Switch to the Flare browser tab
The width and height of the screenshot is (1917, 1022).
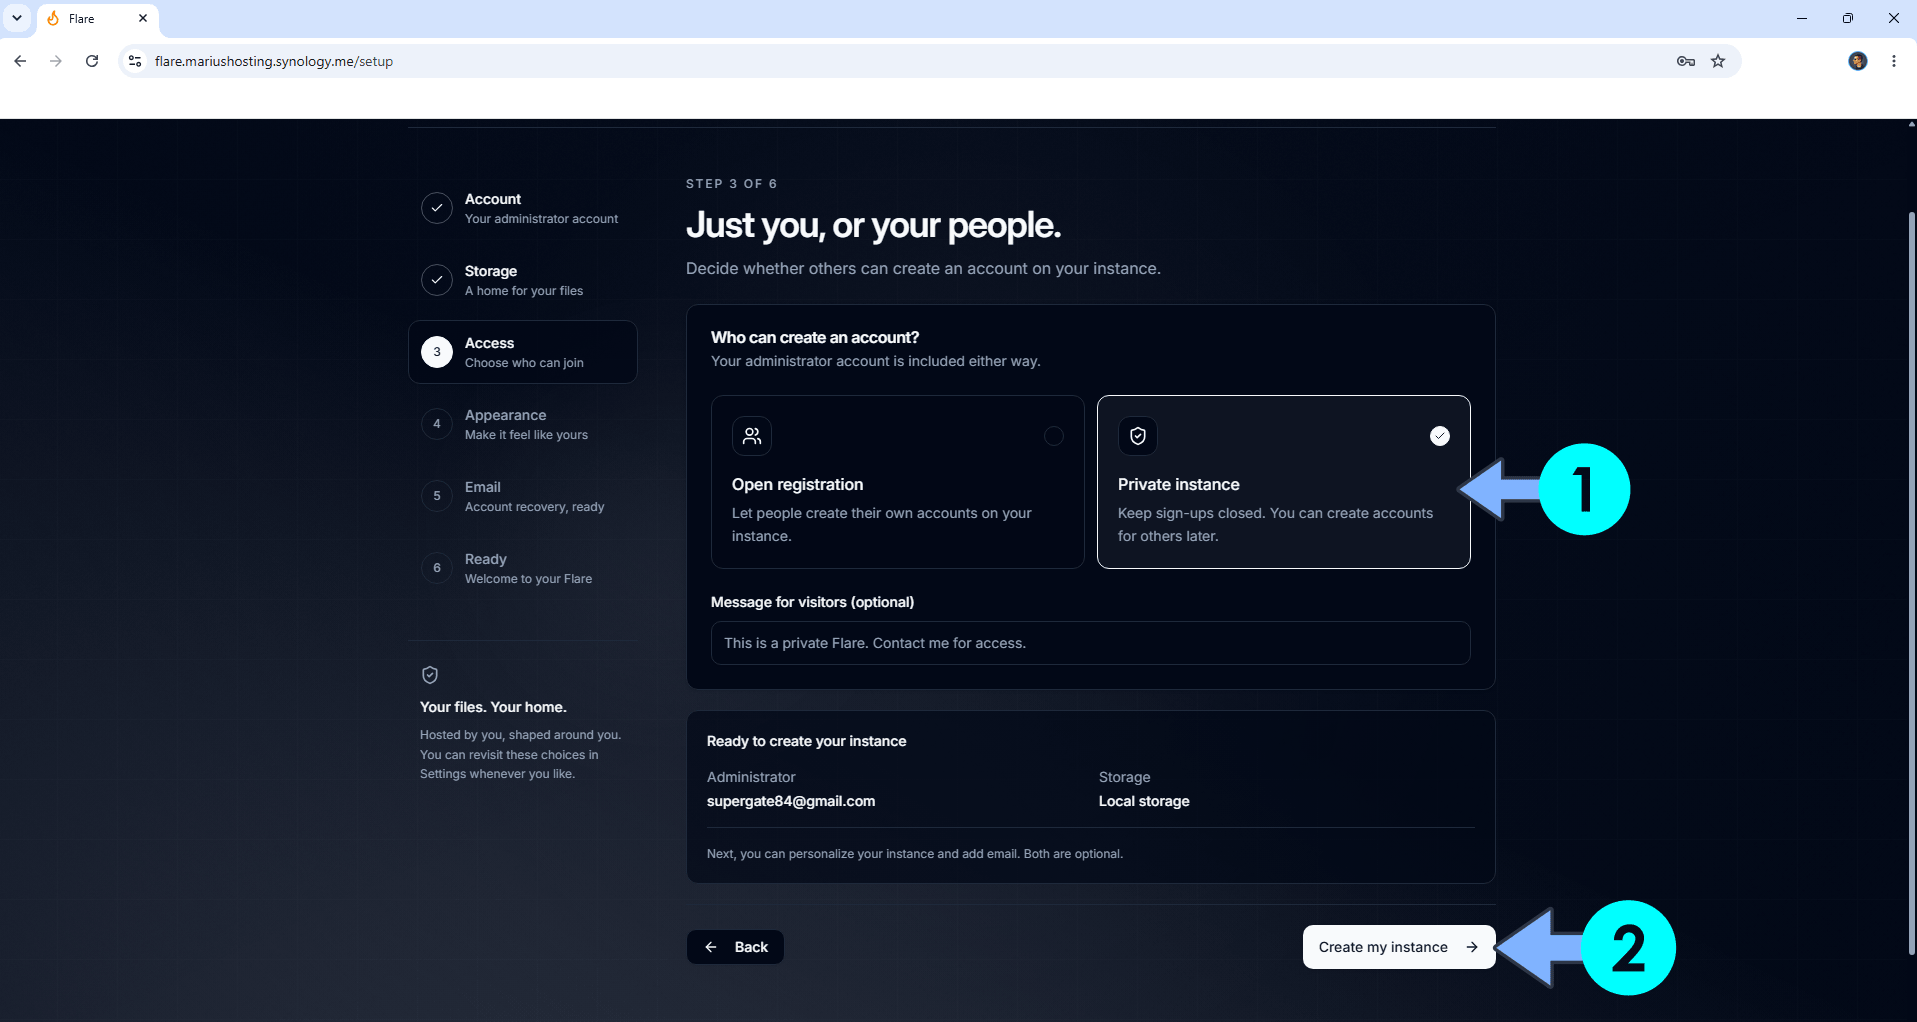97,19
